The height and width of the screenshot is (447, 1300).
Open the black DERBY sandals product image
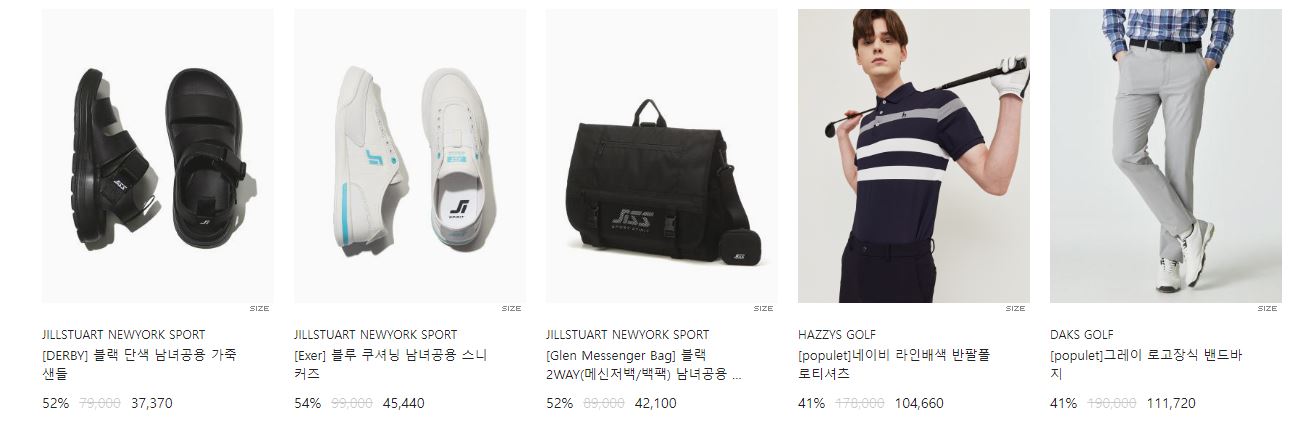(157, 156)
